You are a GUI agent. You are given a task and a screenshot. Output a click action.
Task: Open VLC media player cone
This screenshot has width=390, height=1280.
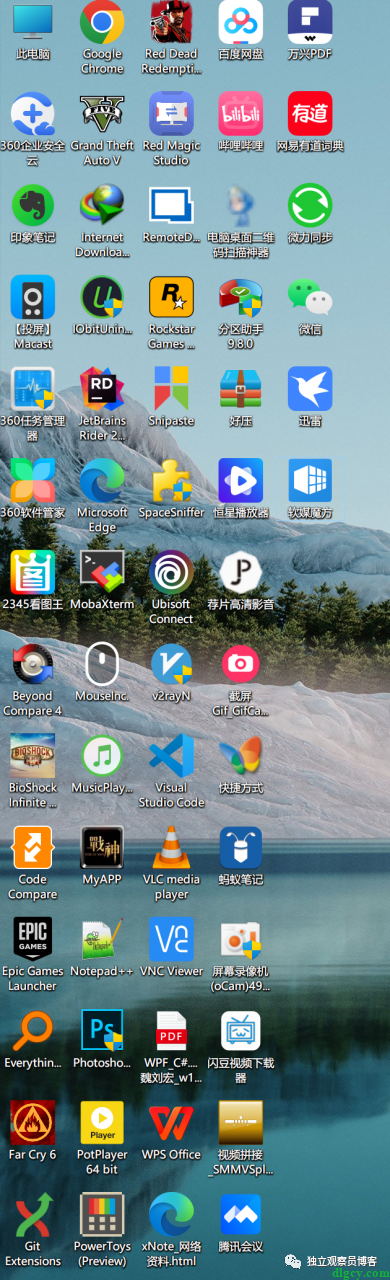[x=171, y=847]
